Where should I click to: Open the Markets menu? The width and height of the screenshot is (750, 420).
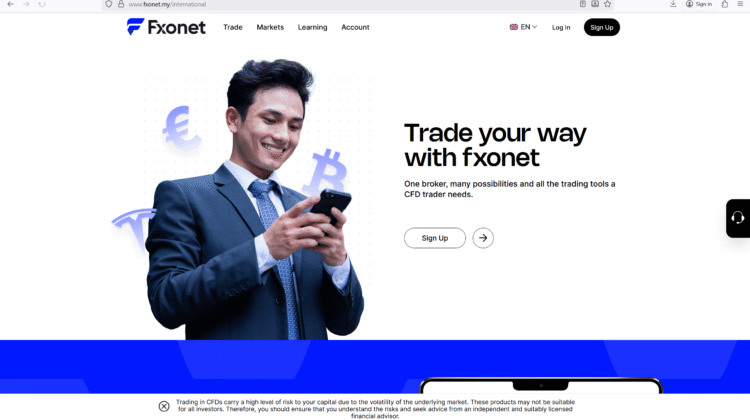click(270, 27)
